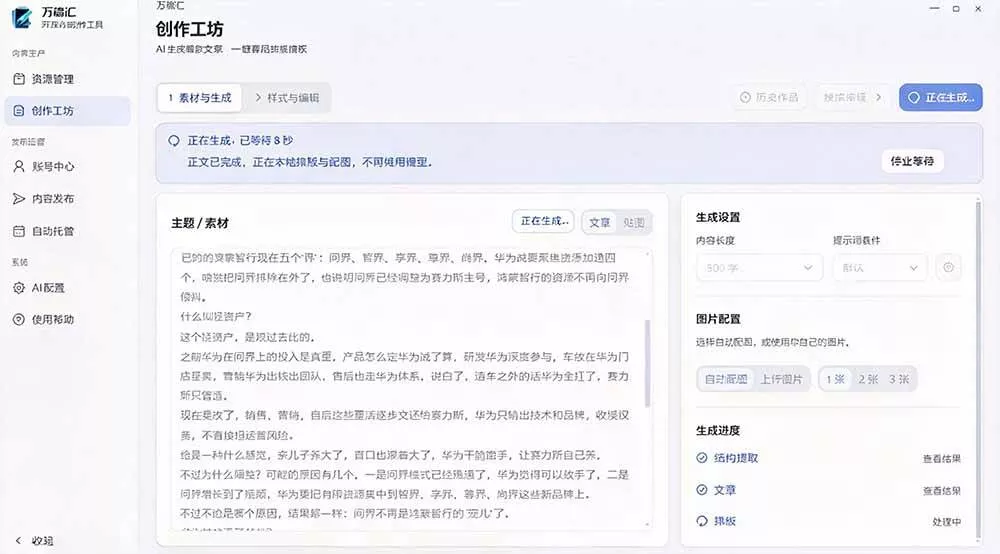Click the status spinner icon in the banner

pyautogui.click(x=173, y=141)
